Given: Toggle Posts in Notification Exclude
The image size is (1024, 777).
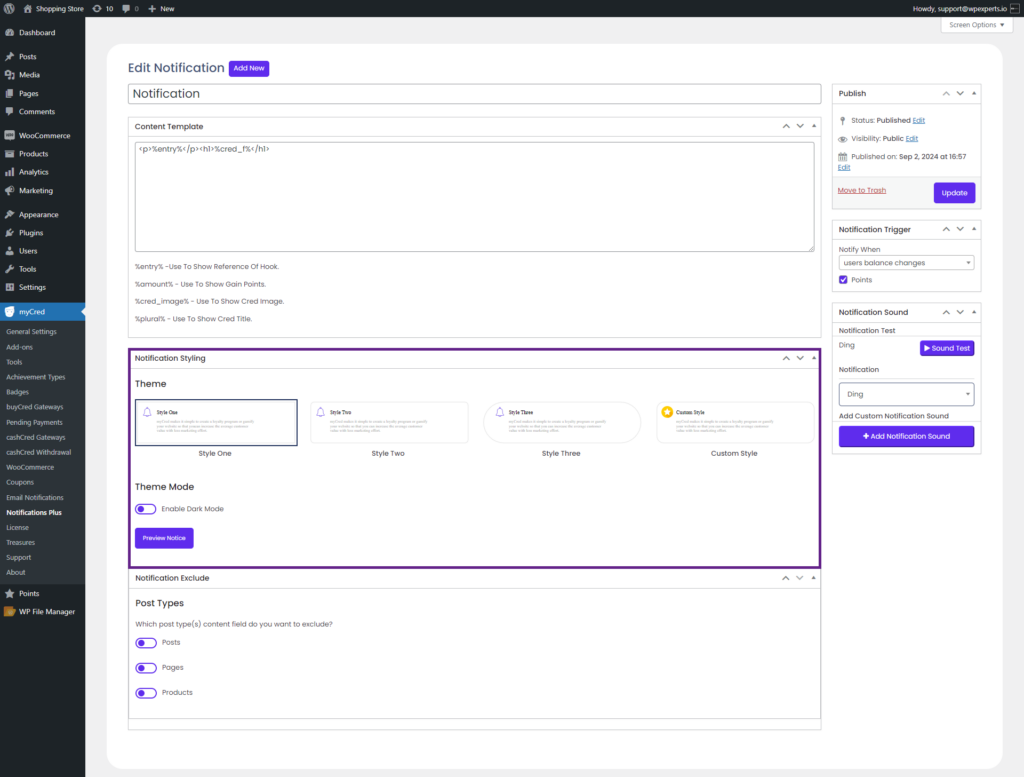Looking at the screenshot, I should click(145, 642).
